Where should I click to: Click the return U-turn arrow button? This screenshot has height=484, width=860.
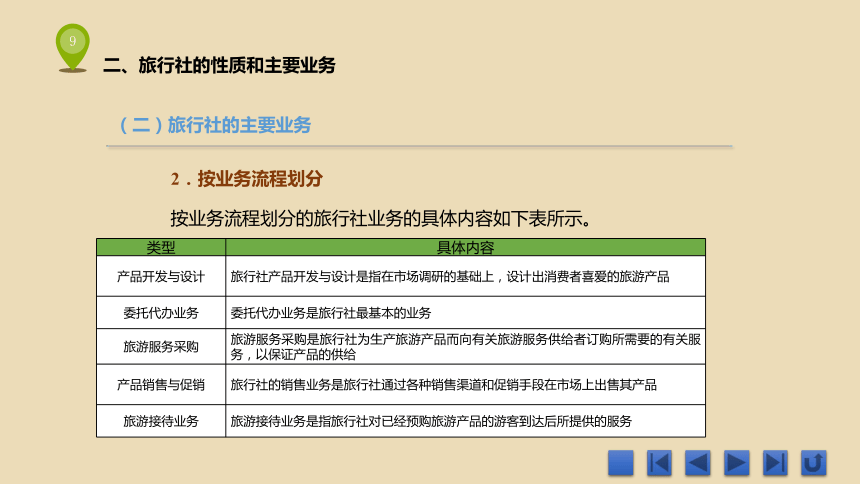click(813, 463)
